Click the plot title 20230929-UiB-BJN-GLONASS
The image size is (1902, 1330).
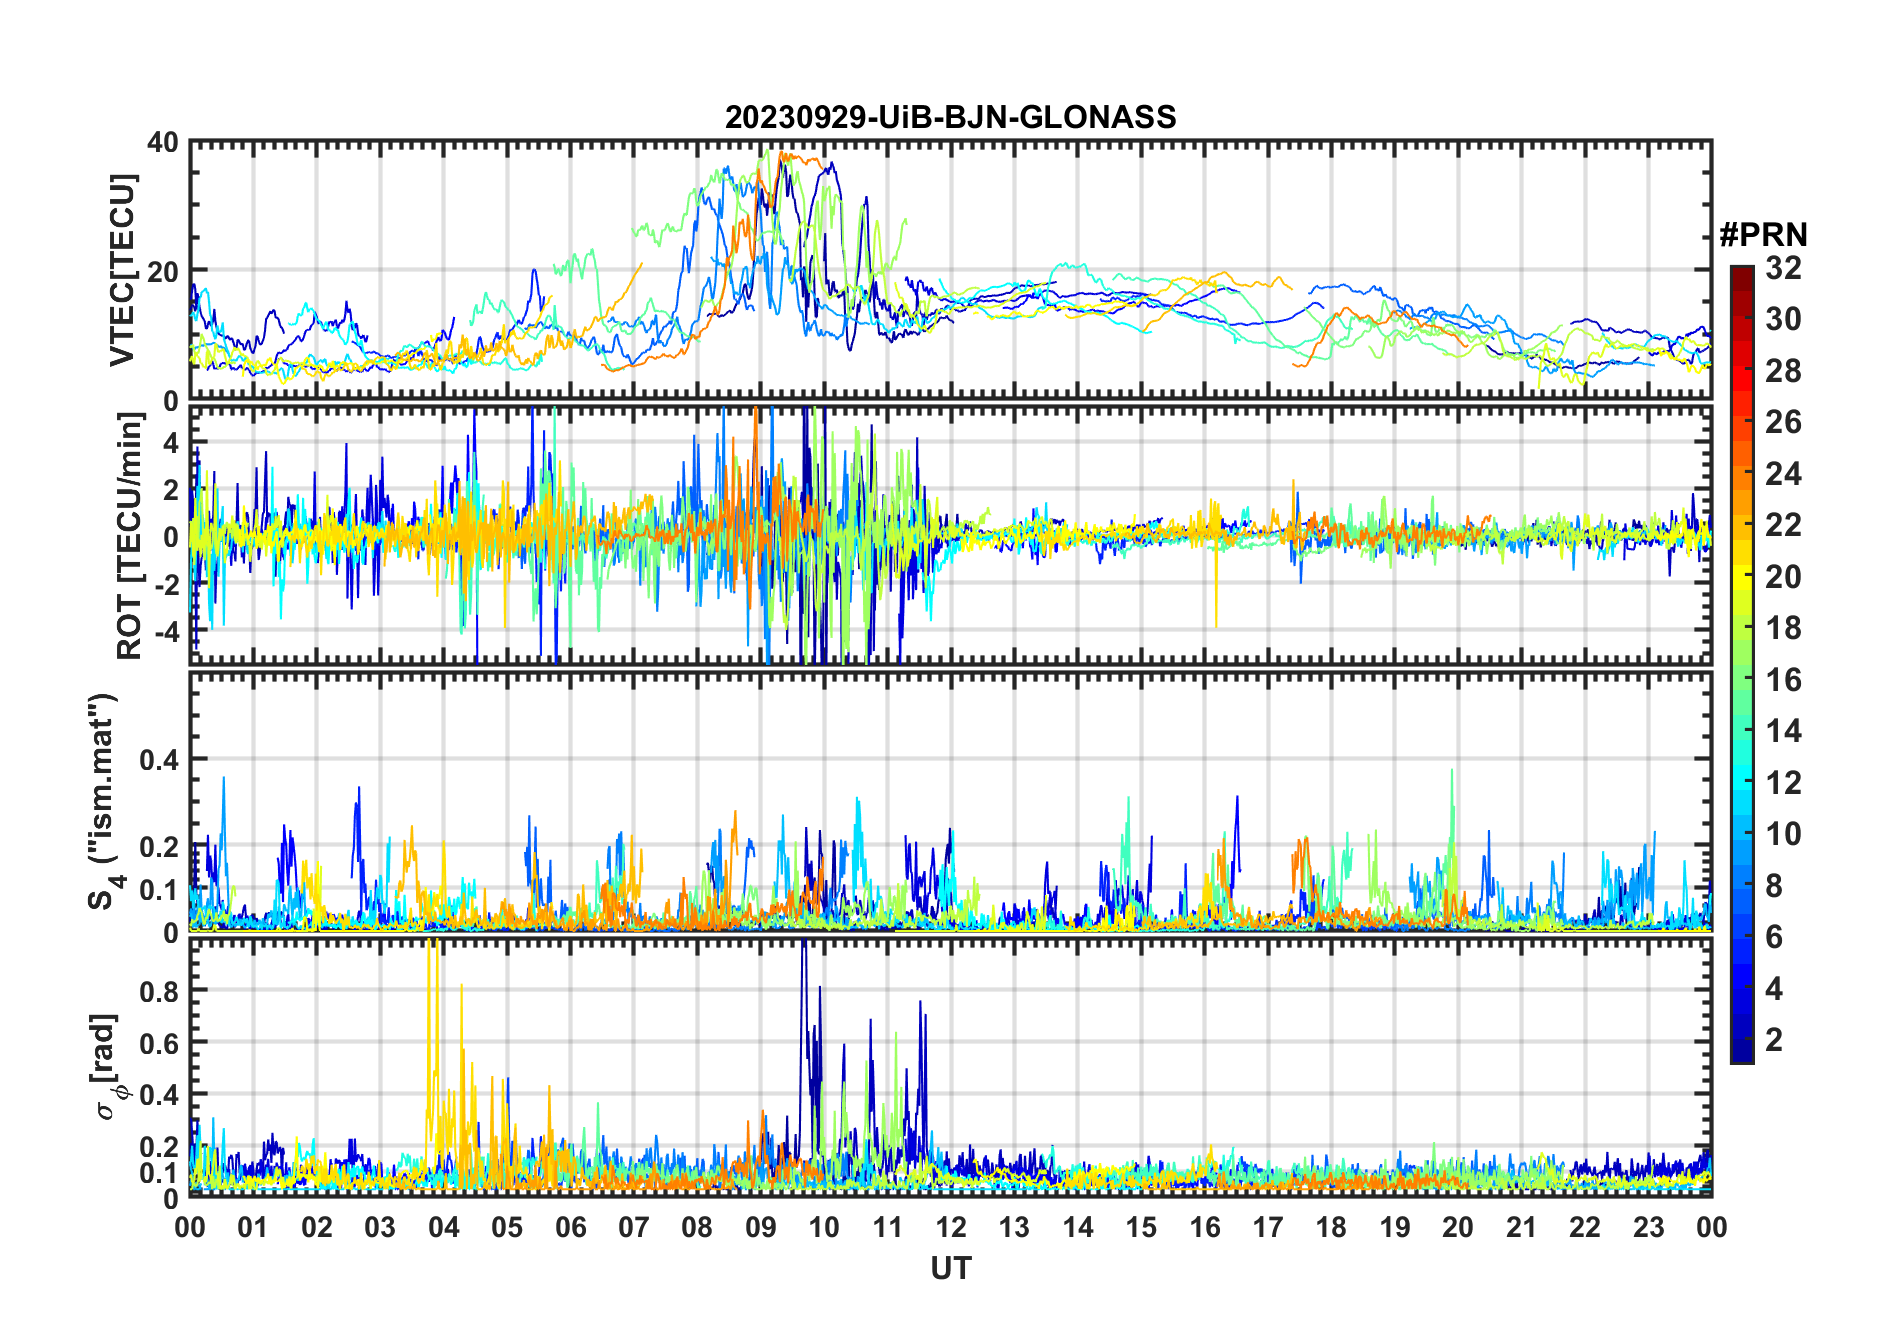(x=950, y=117)
